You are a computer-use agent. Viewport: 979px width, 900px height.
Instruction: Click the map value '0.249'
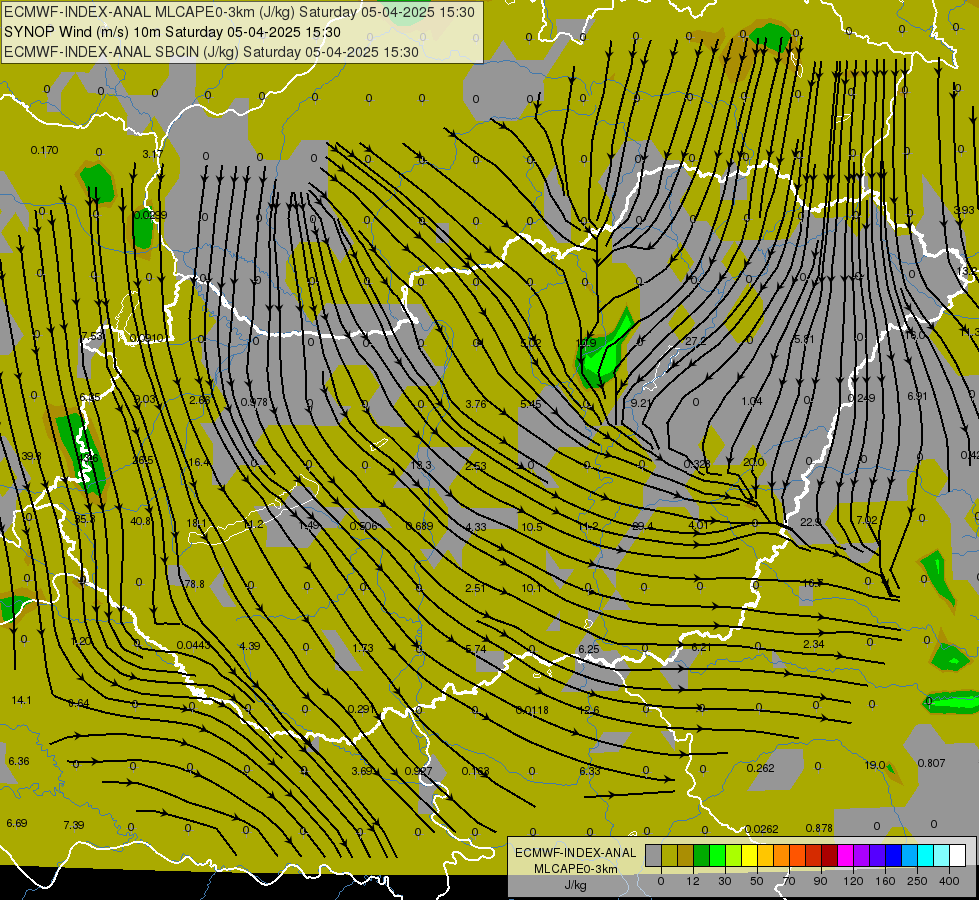pyautogui.click(x=862, y=398)
